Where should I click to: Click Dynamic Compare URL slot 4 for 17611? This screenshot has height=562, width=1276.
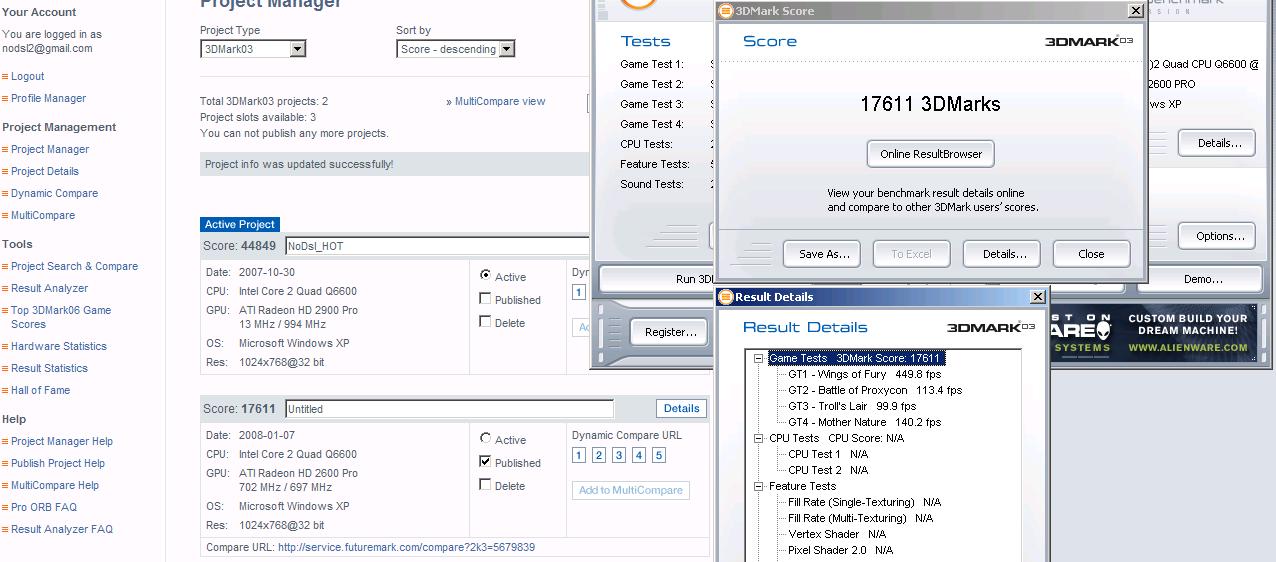click(639, 455)
